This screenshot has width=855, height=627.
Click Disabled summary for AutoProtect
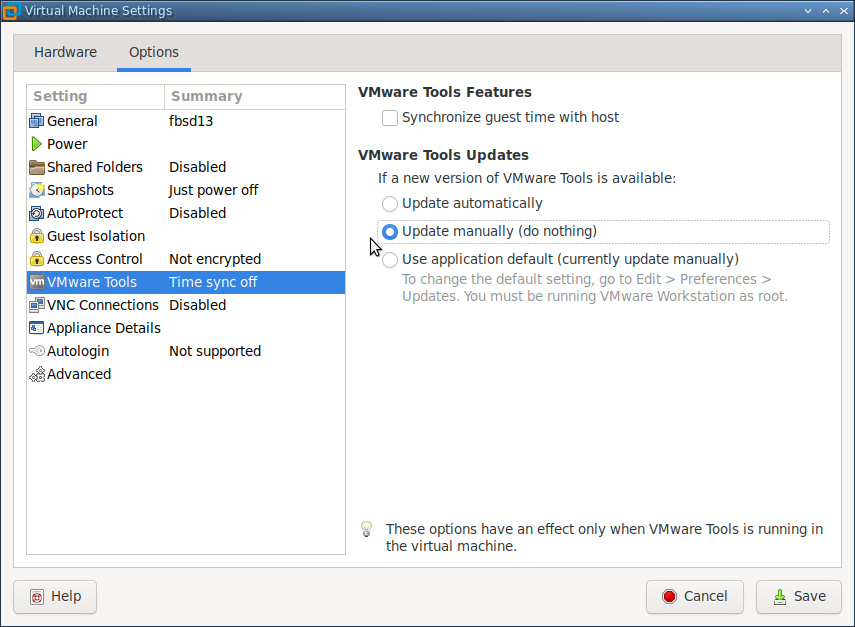(x=197, y=213)
